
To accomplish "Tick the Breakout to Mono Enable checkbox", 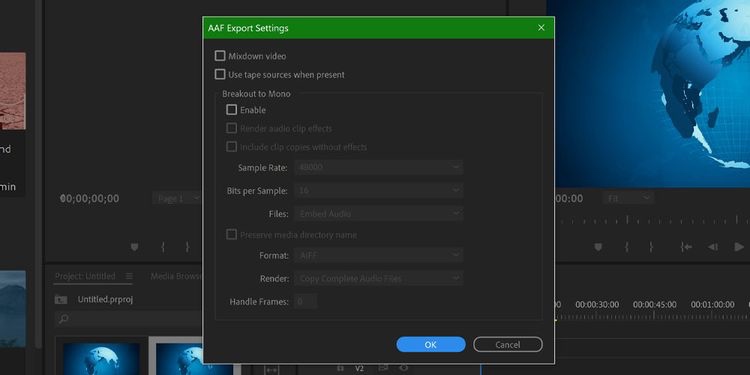I will [x=232, y=110].
